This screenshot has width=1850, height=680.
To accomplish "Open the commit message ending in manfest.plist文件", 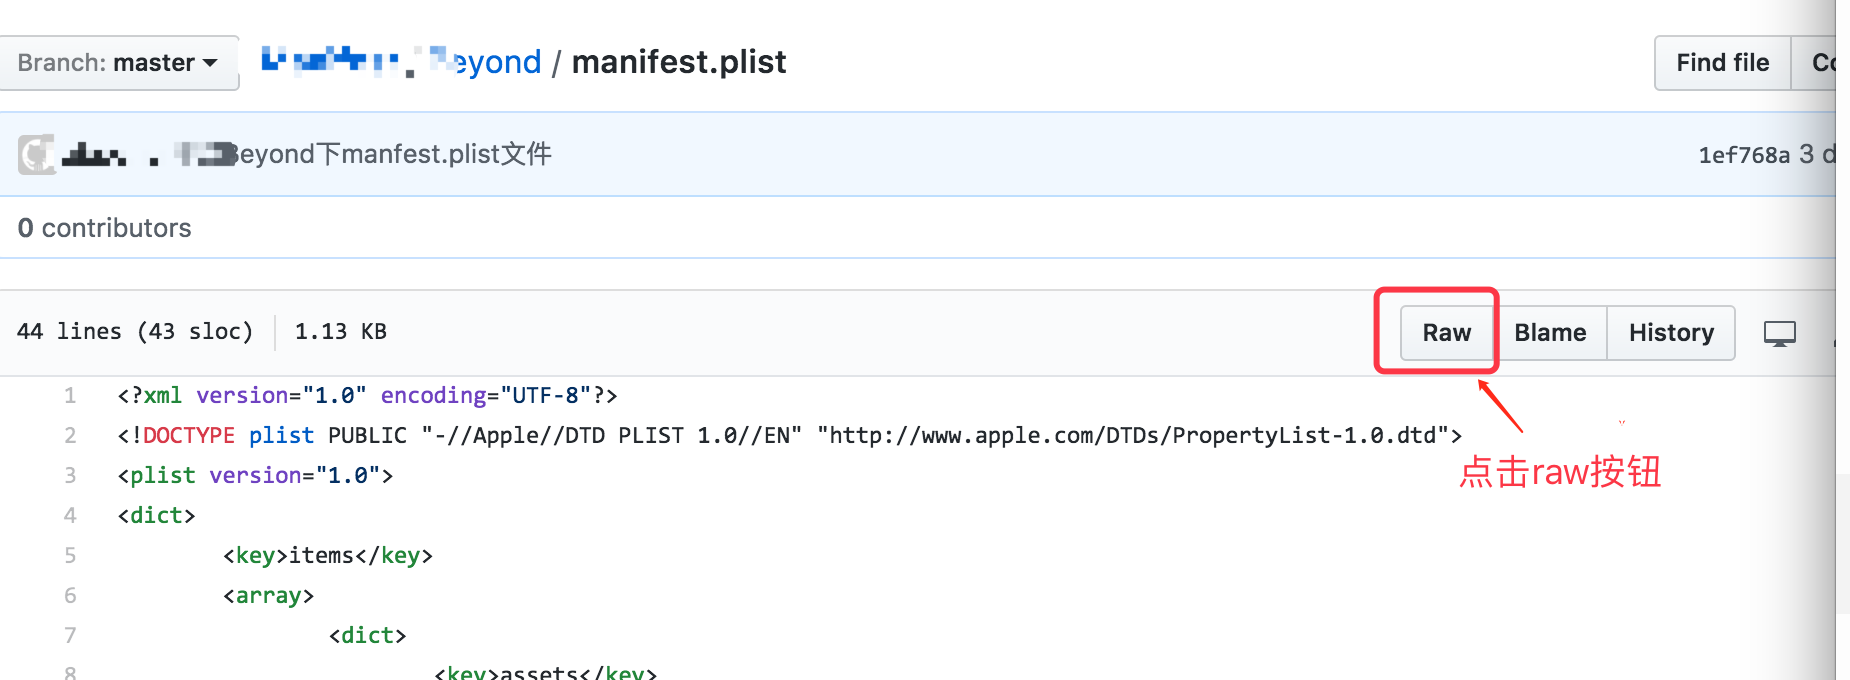I will (x=390, y=155).
